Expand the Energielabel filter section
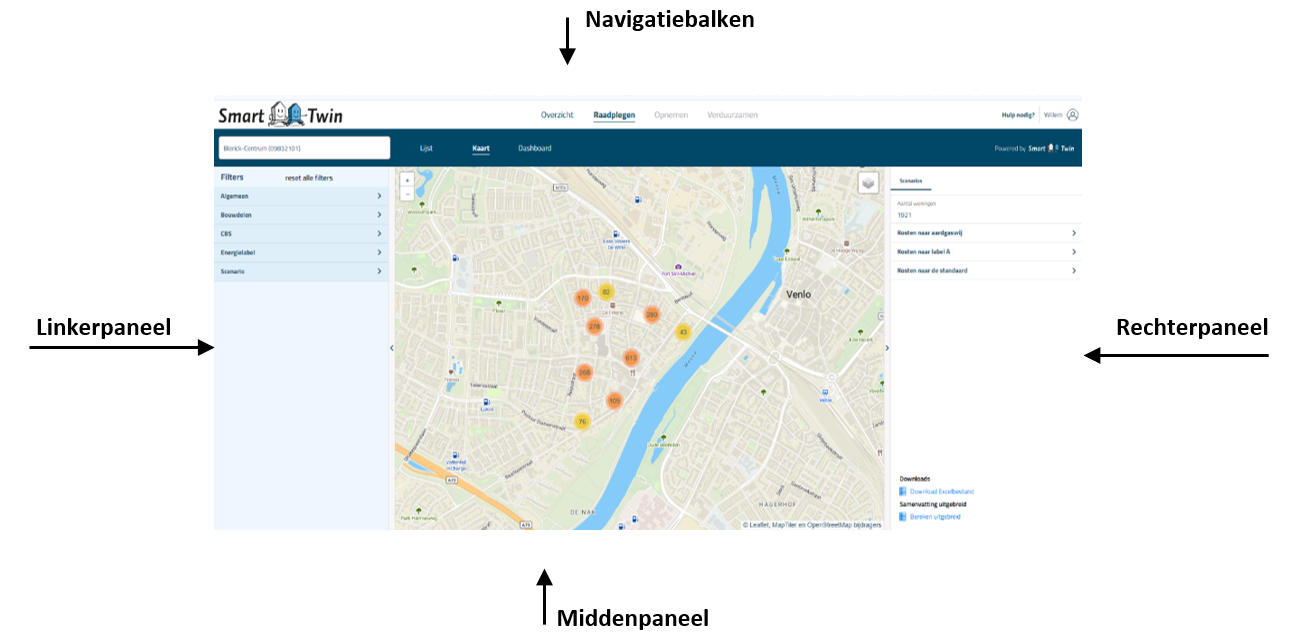Image resolution: width=1311 pixels, height=644 pixels. [300, 251]
